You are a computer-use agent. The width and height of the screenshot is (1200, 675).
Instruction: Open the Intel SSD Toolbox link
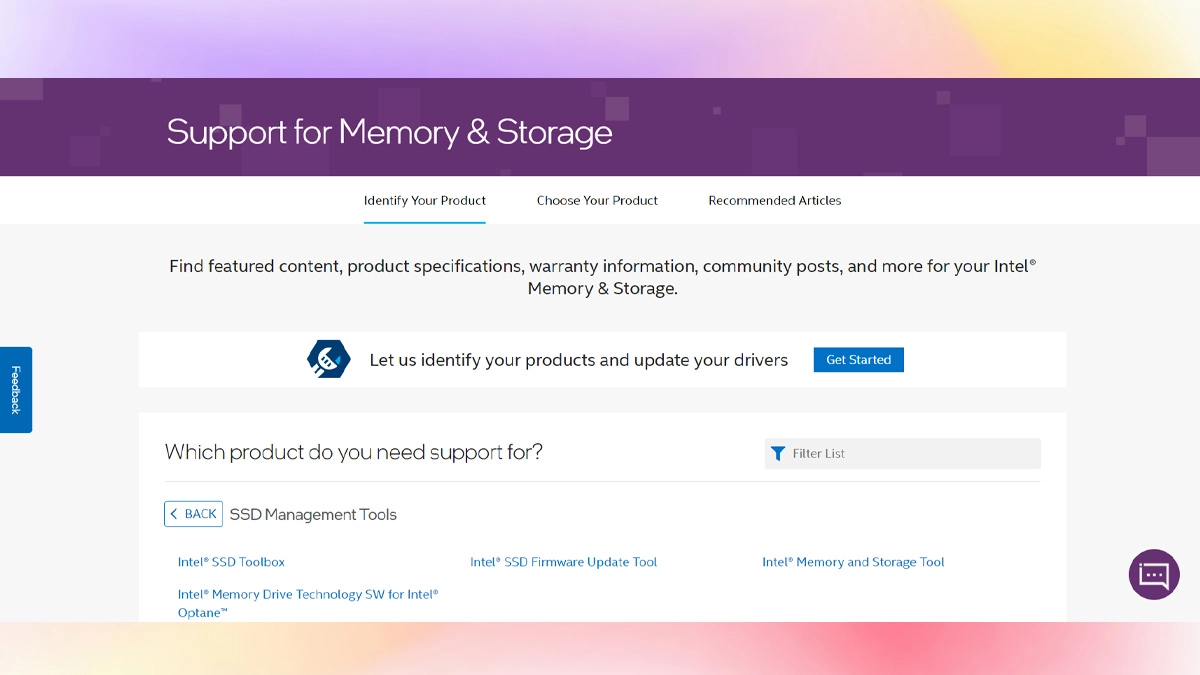coord(231,562)
